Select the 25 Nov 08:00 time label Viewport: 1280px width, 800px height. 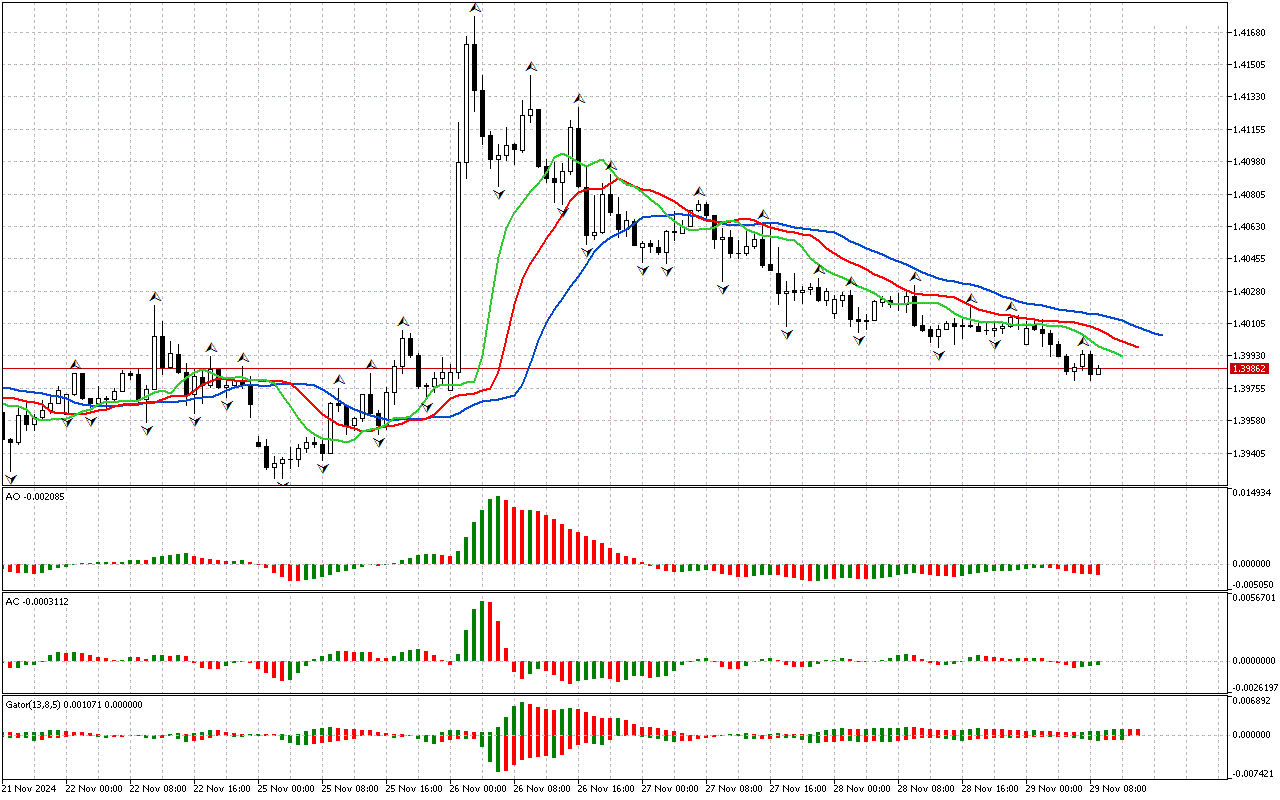pos(351,789)
